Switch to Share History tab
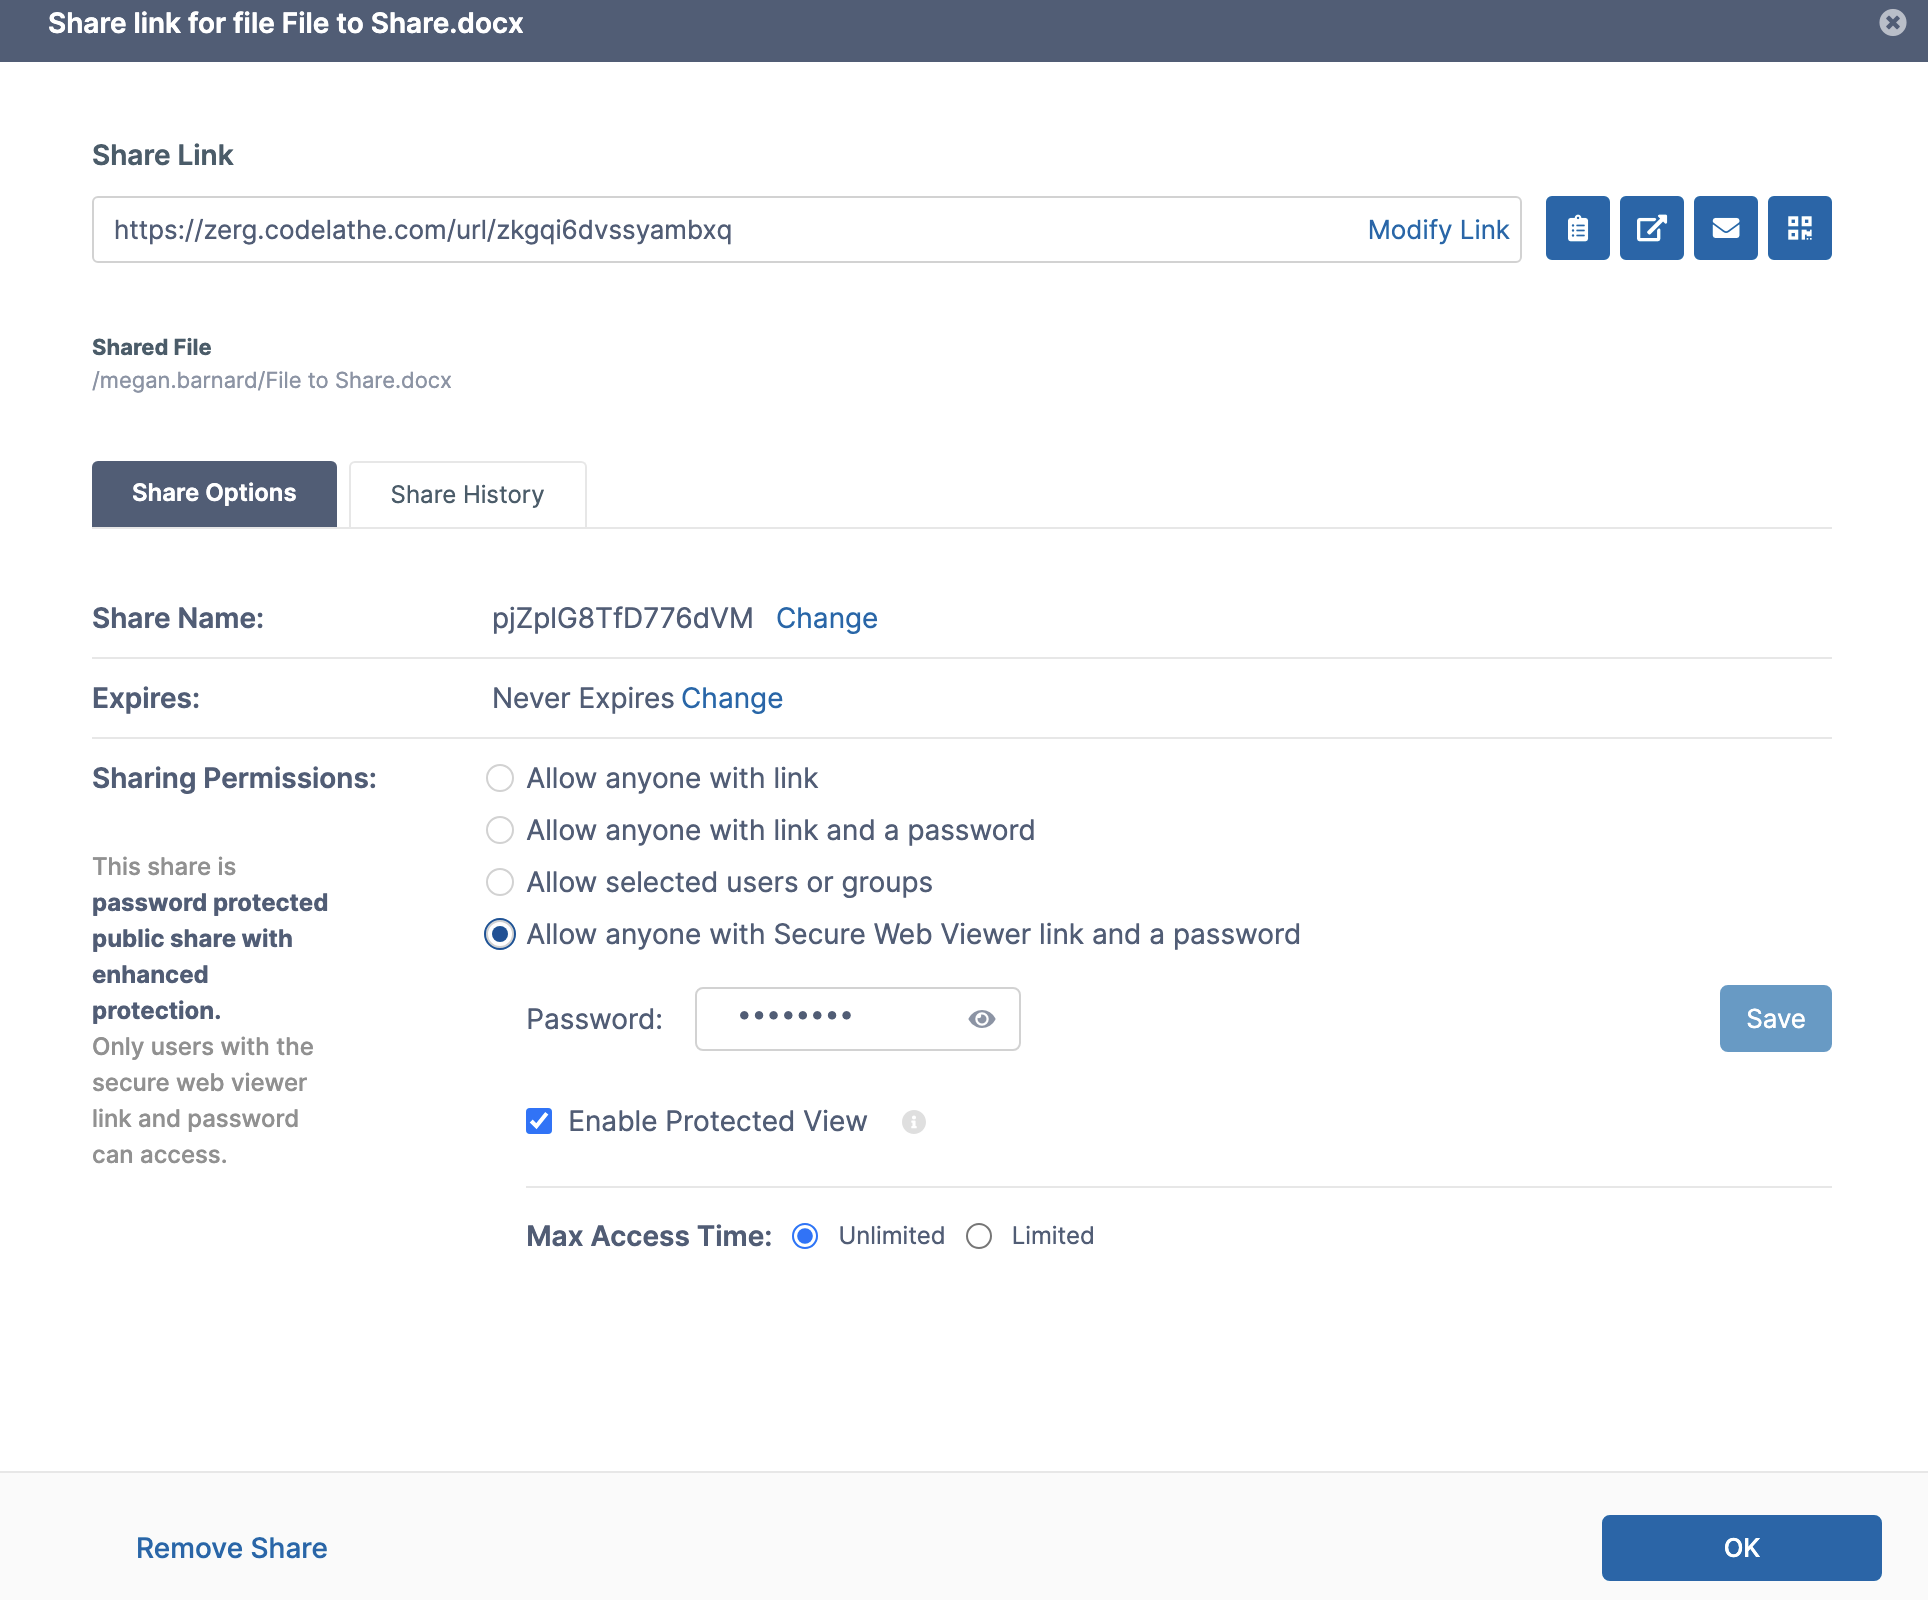Image resolution: width=1928 pixels, height=1600 pixels. (467, 494)
